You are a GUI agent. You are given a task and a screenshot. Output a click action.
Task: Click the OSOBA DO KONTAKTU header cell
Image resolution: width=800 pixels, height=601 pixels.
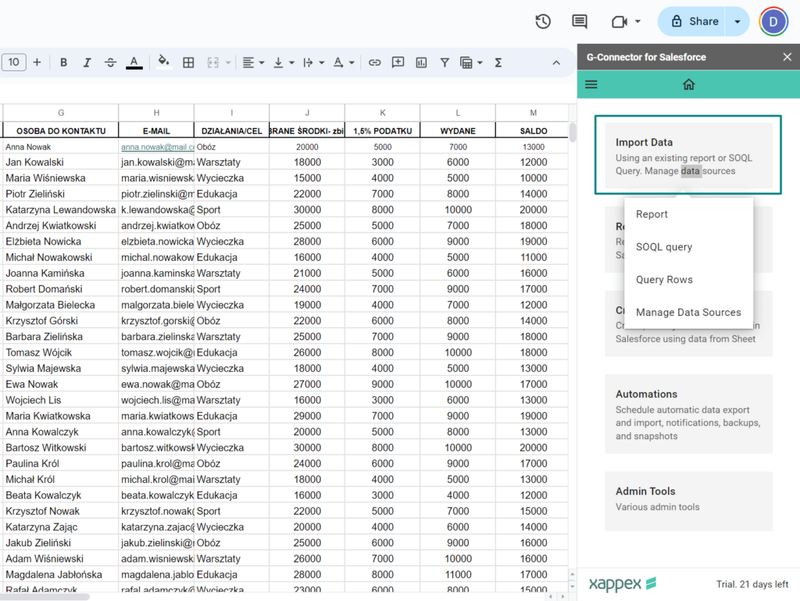point(61,131)
